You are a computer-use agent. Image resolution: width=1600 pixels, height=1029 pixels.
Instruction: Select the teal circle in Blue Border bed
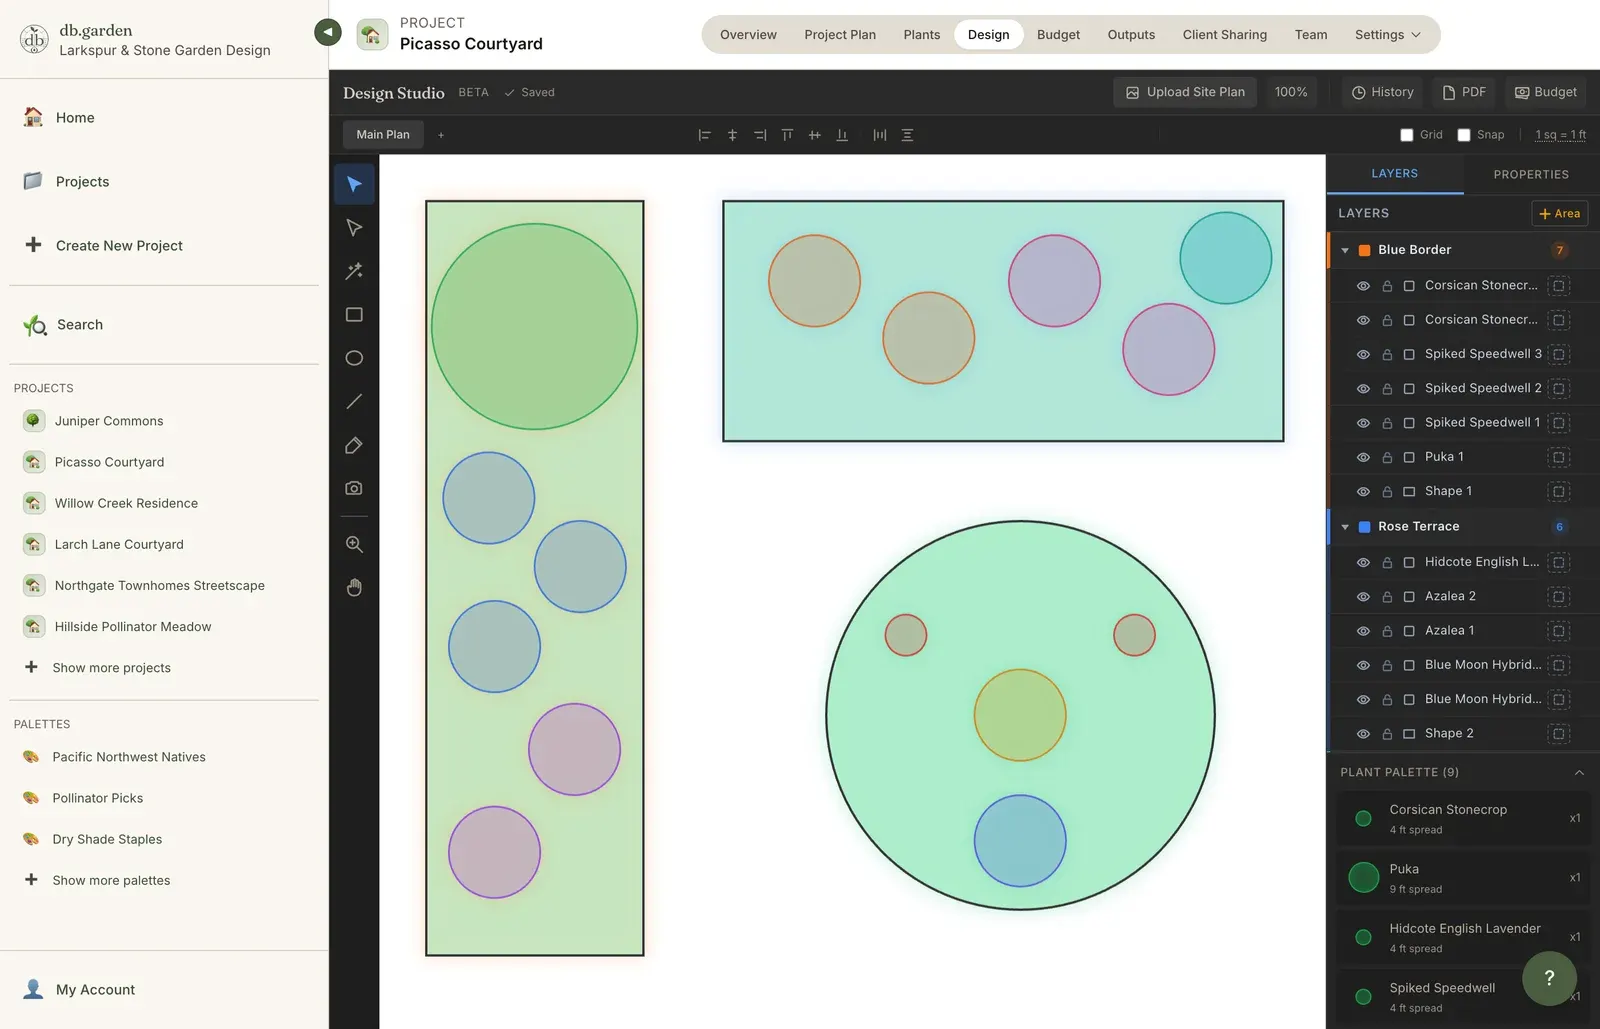click(1225, 258)
